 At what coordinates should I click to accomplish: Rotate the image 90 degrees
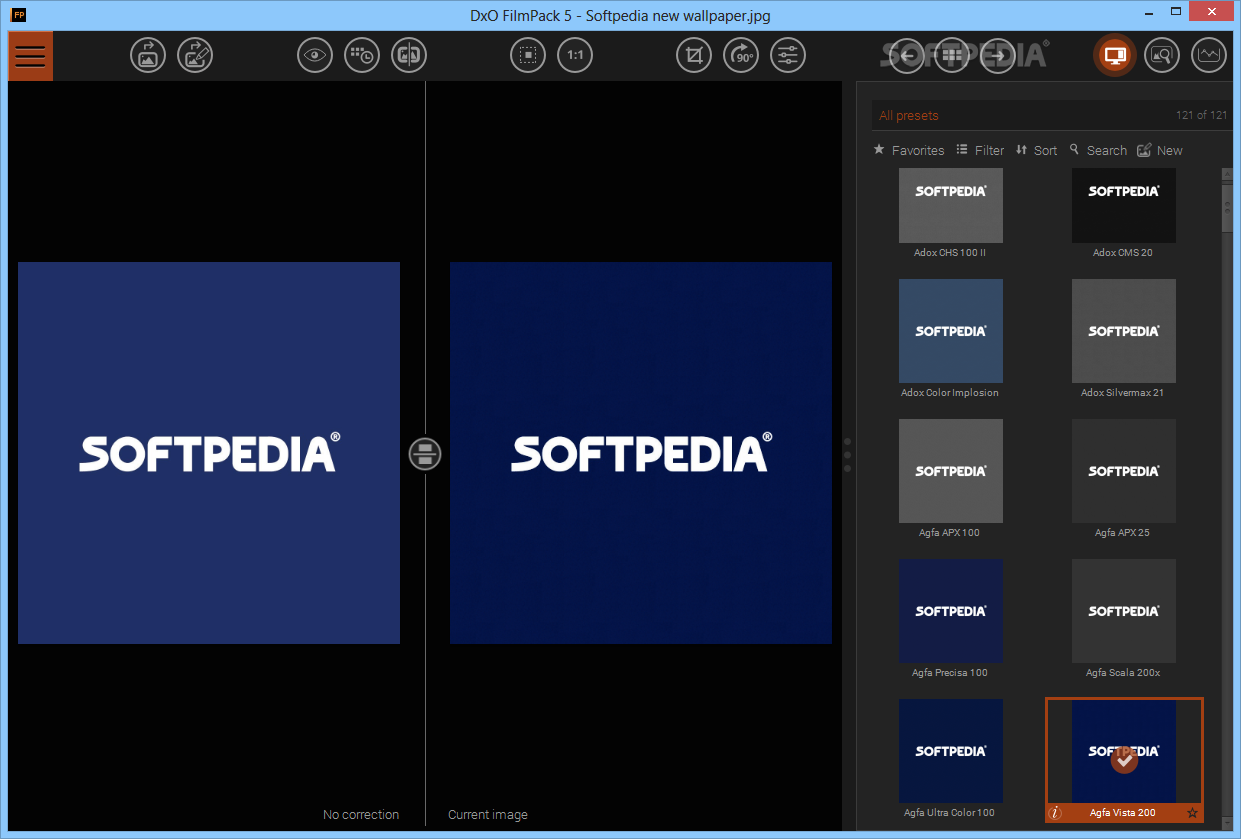coord(742,55)
